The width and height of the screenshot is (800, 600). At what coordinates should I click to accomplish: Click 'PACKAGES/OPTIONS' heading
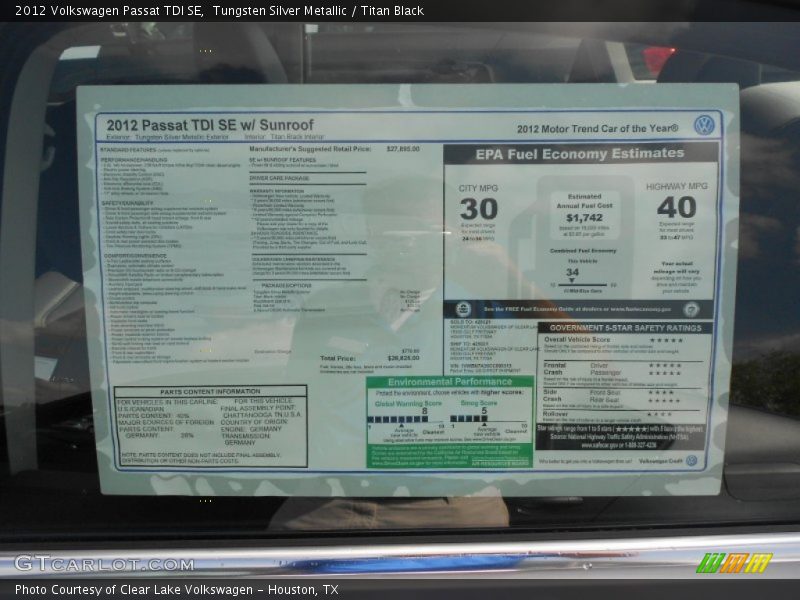pos(286,286)
